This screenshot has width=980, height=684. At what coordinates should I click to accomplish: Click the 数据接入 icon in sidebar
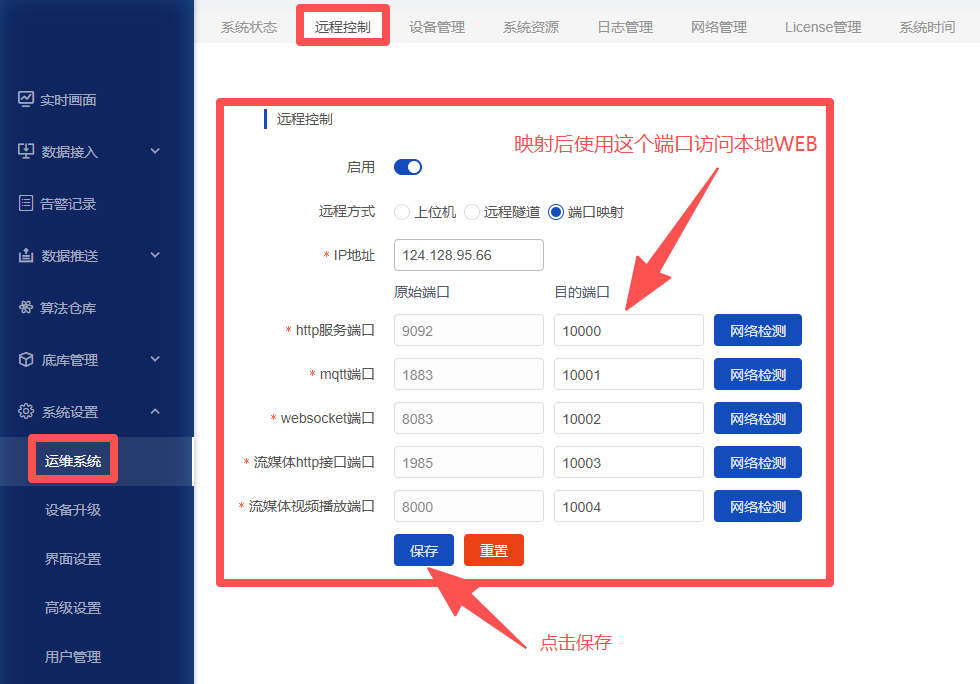(x=26, y=152)
